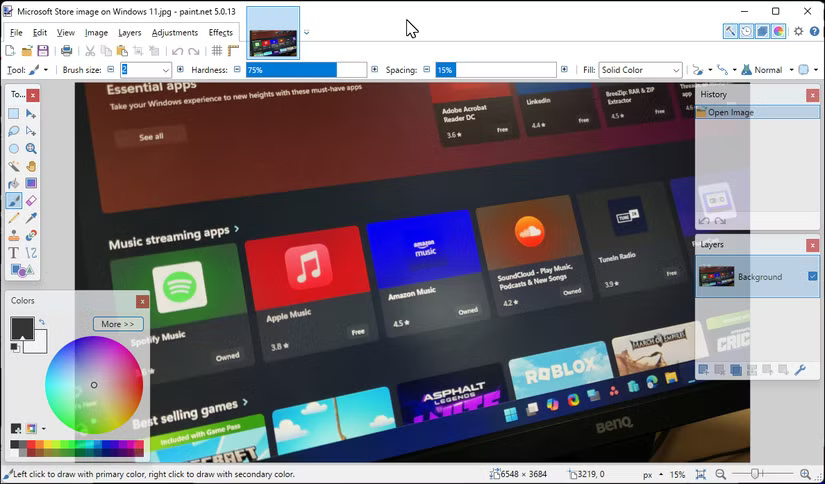Save the image with floppy icon
Screen dimensions: 825x484
pos(43,51)
